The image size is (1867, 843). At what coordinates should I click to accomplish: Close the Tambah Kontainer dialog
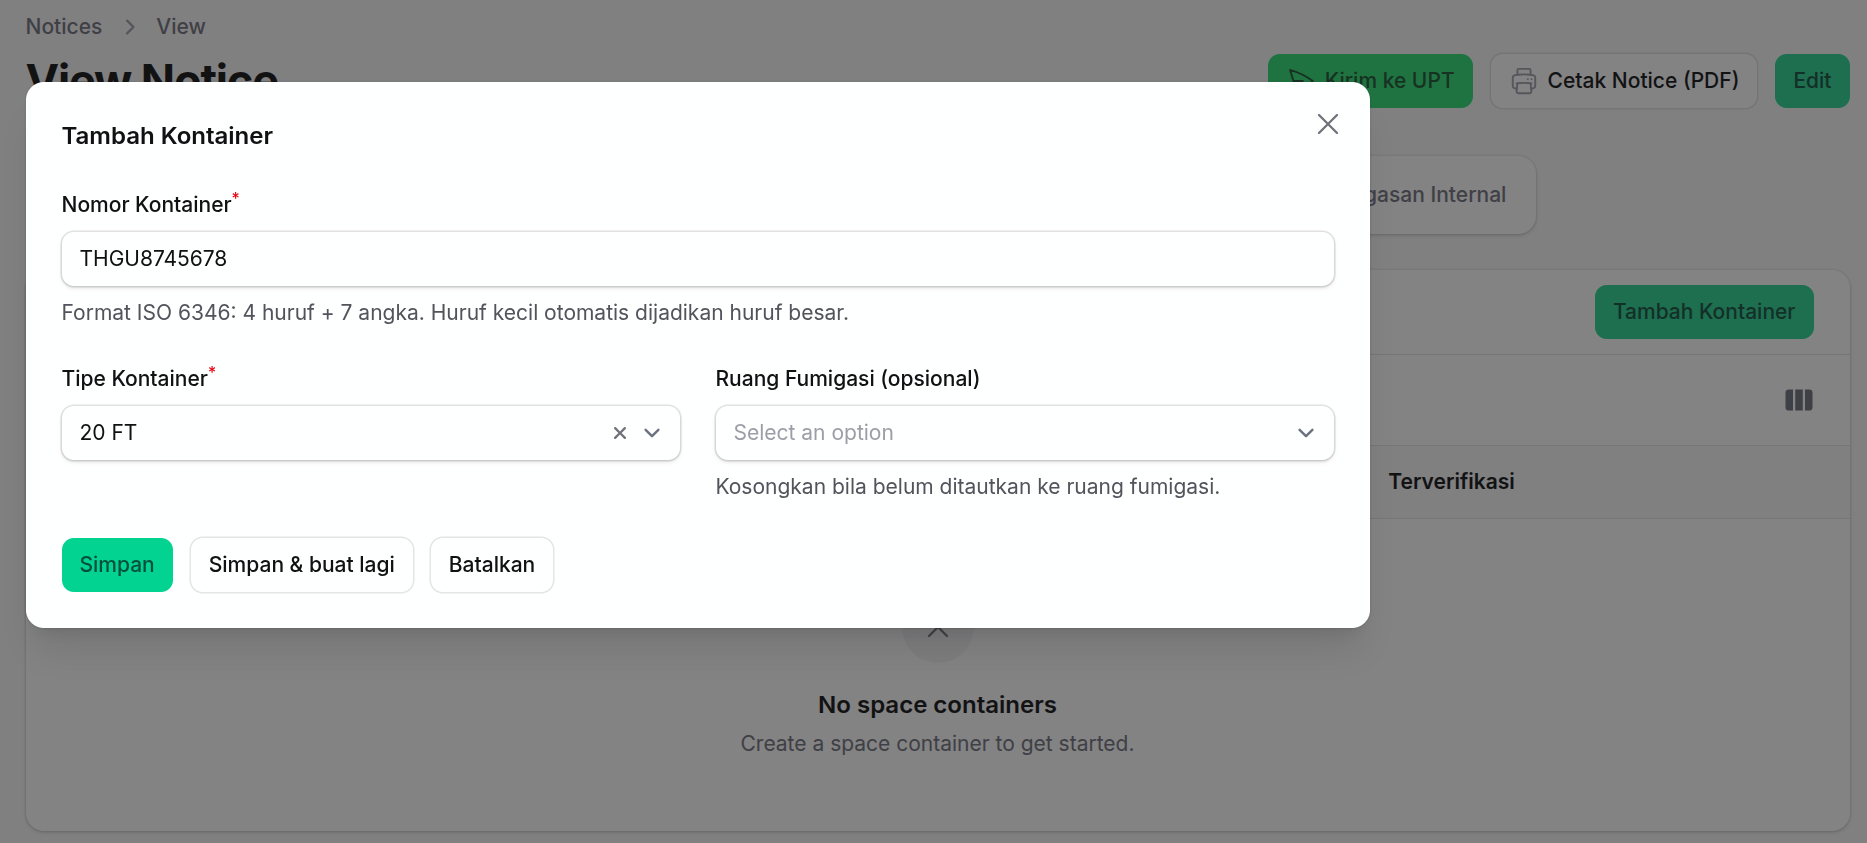(x=1327, y=124)
